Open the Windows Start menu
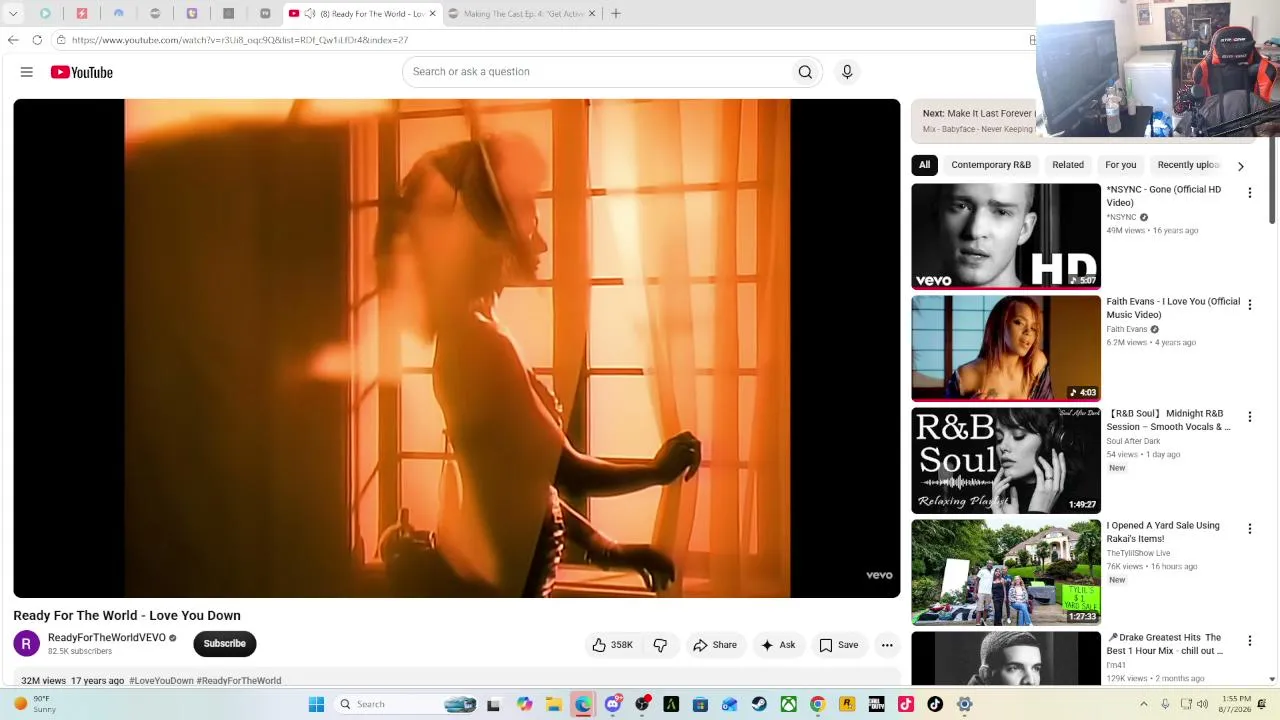 coord(316,704)
